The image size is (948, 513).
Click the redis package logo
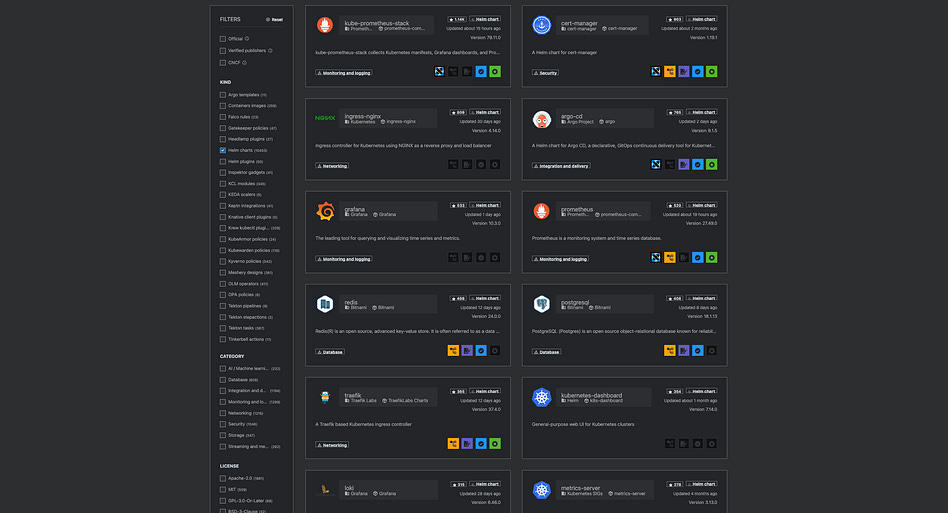pyautogui.click(x=325, y=304)
